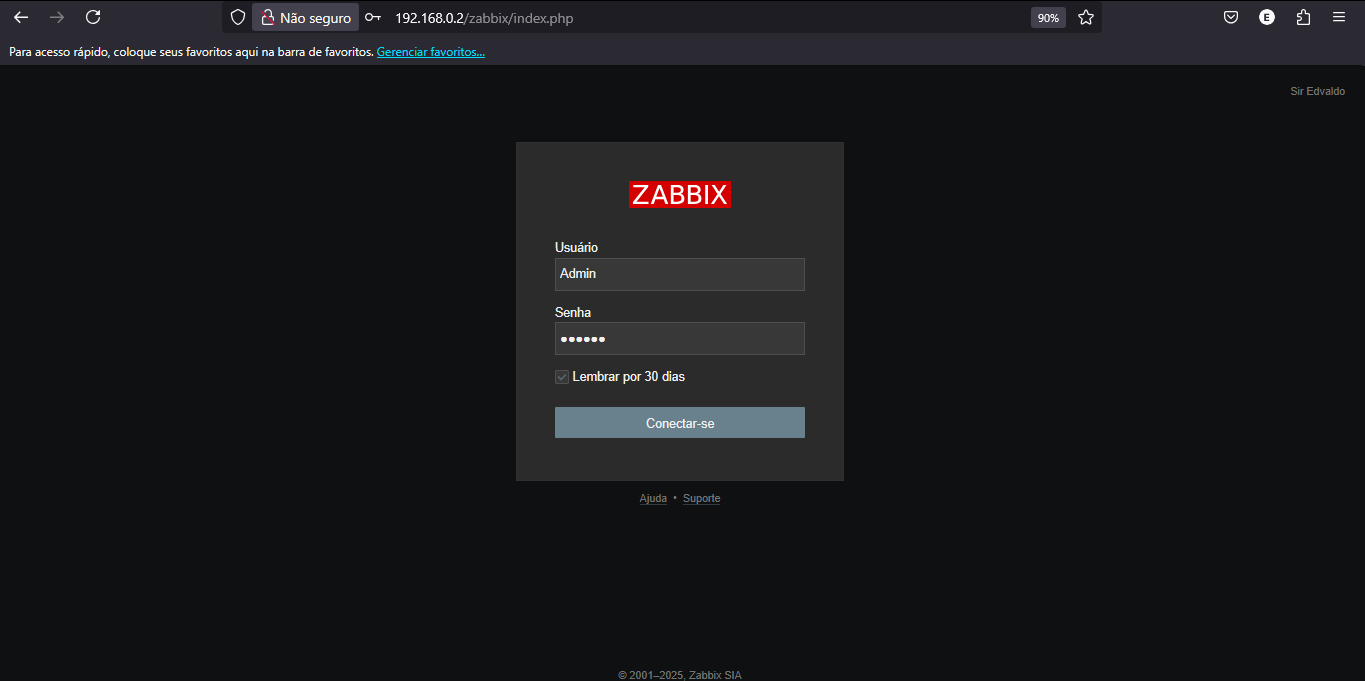The height and width of the screenshot is (681, 1365).
Task: Click the back navigation arrow
Action: tap(20, 17)
